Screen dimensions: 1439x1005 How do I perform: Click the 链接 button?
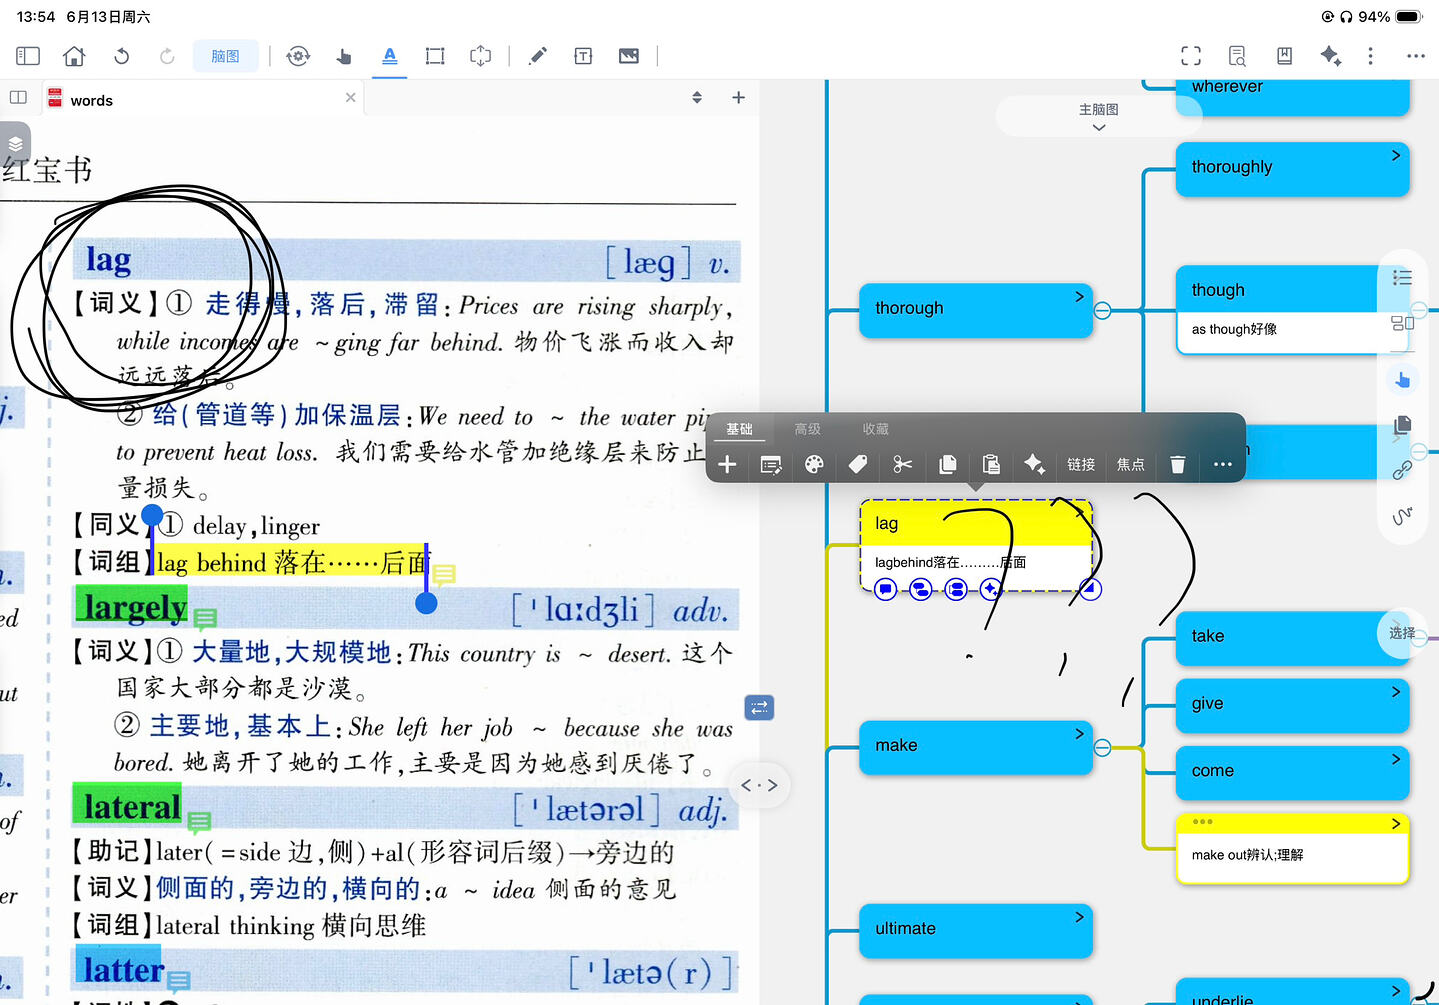[1081, 464]
